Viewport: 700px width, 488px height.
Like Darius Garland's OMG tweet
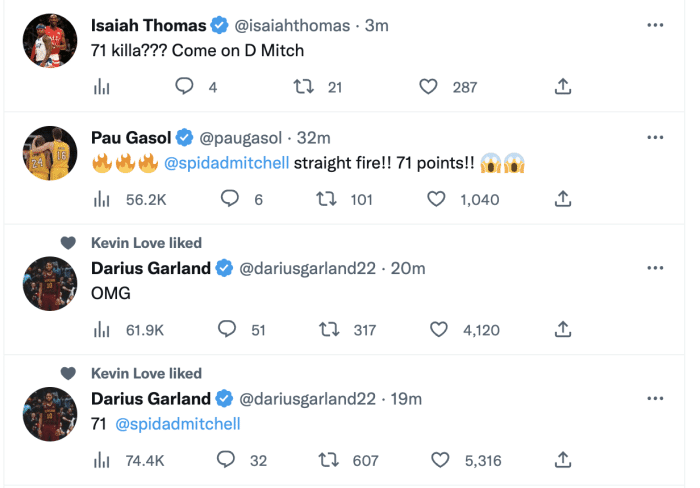[x=440, y=329]
